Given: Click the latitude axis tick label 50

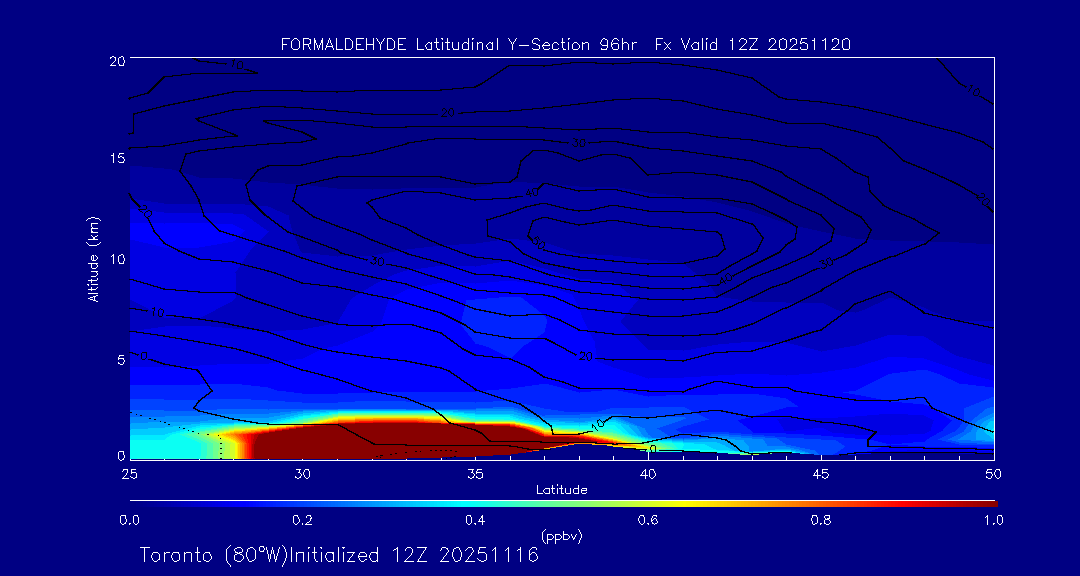Looking at the screenshot, I should [994, 473].
